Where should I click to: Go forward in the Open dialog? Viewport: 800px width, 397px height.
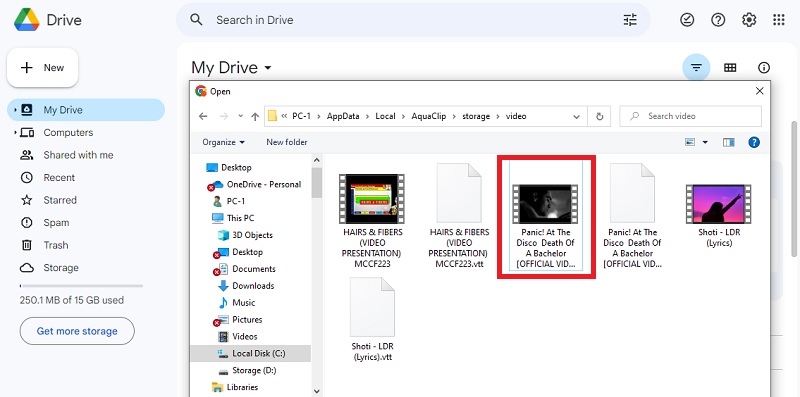223,116
